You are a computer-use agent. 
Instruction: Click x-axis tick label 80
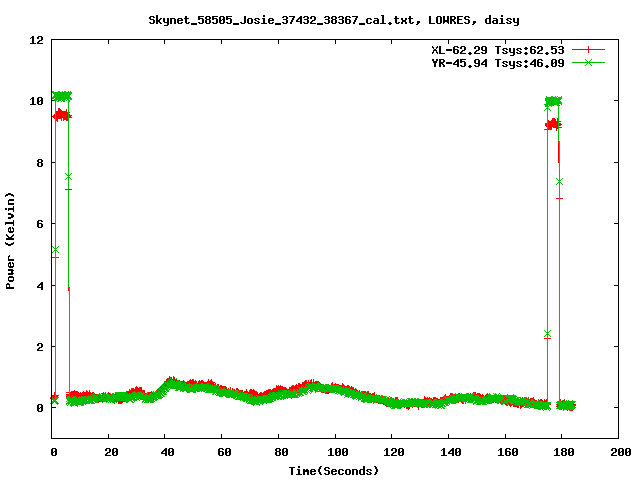[281, 452]
